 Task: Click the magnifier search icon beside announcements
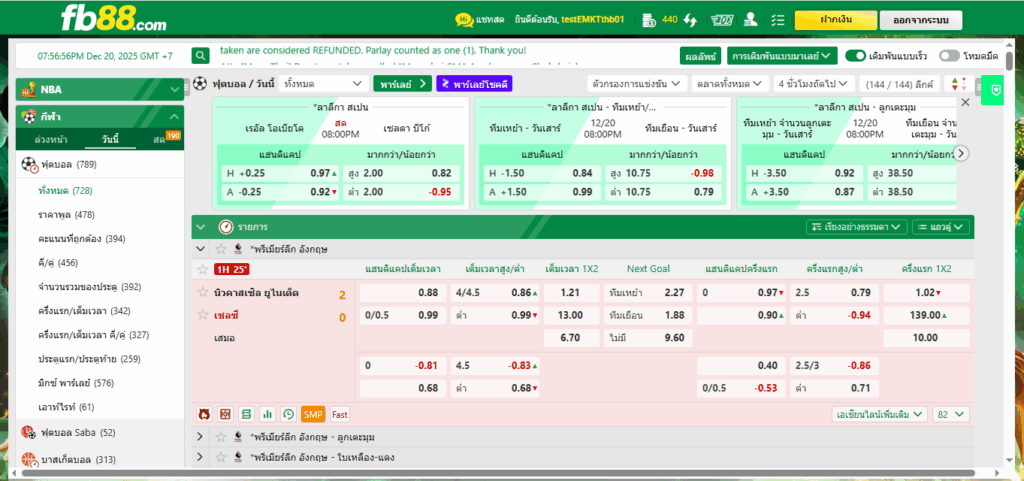tap(202, 55)
